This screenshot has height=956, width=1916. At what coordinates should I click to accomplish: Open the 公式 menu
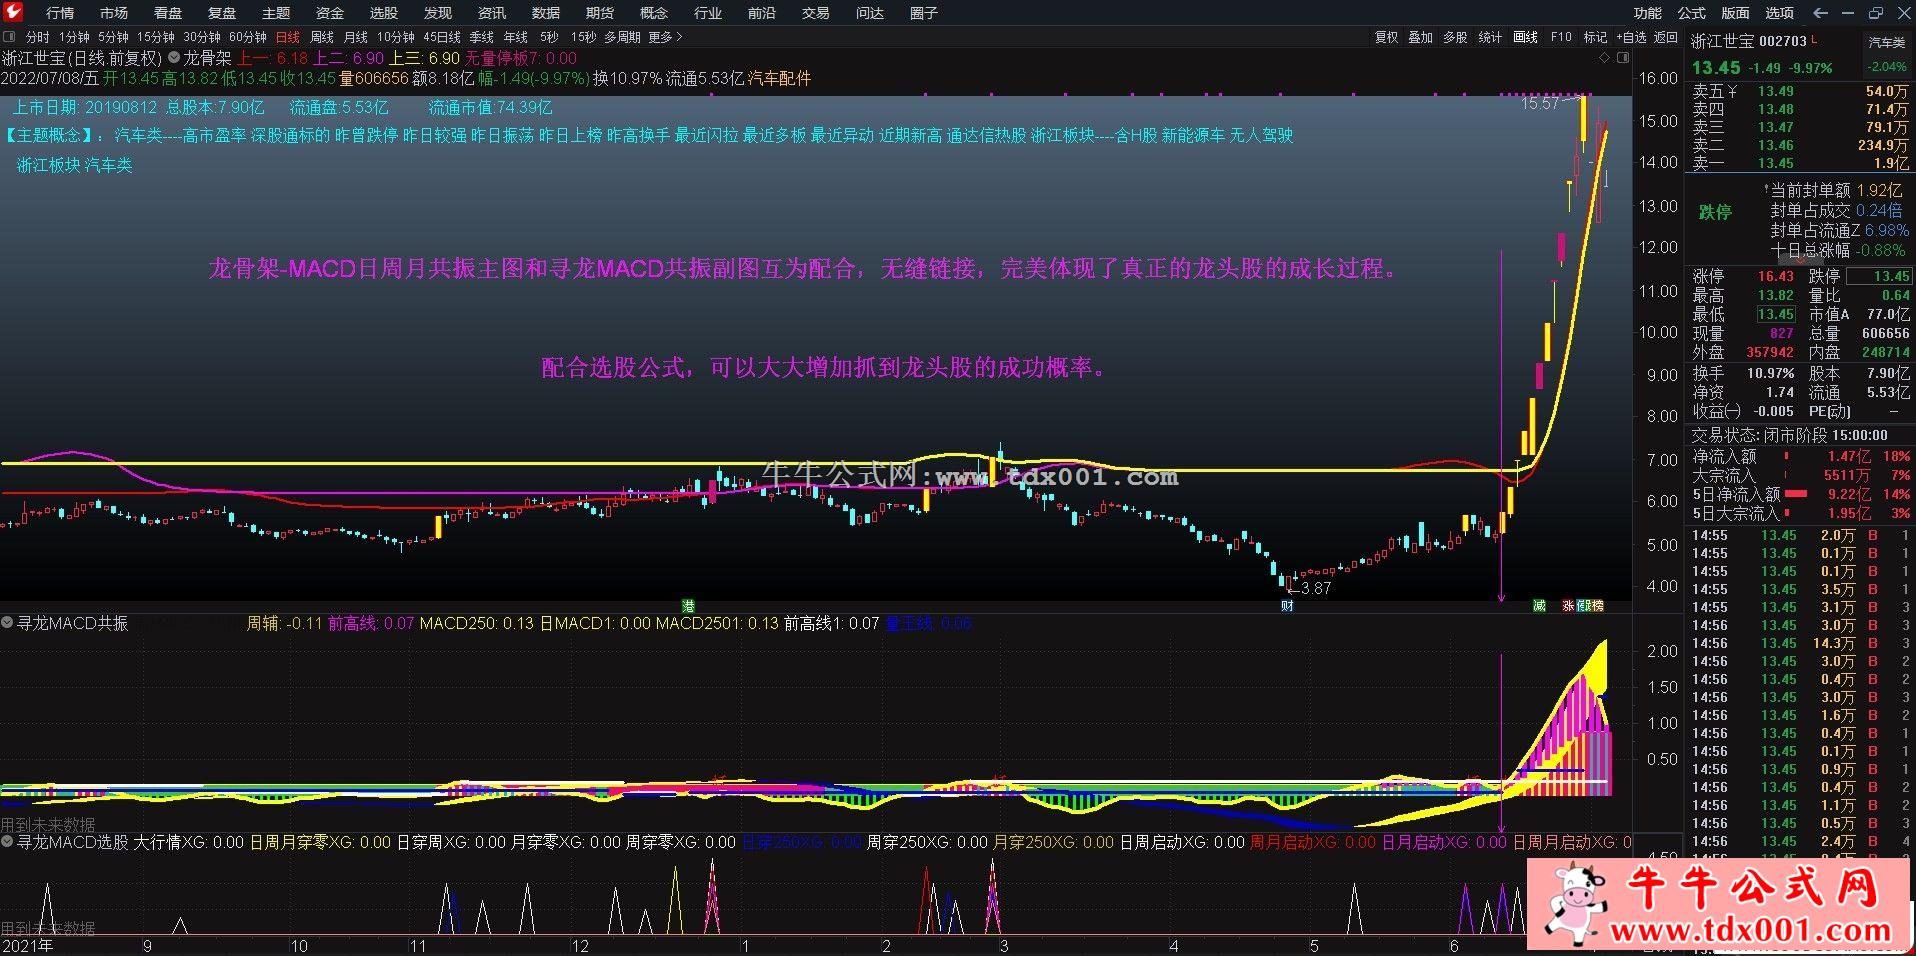click(x=1691, y=13)
